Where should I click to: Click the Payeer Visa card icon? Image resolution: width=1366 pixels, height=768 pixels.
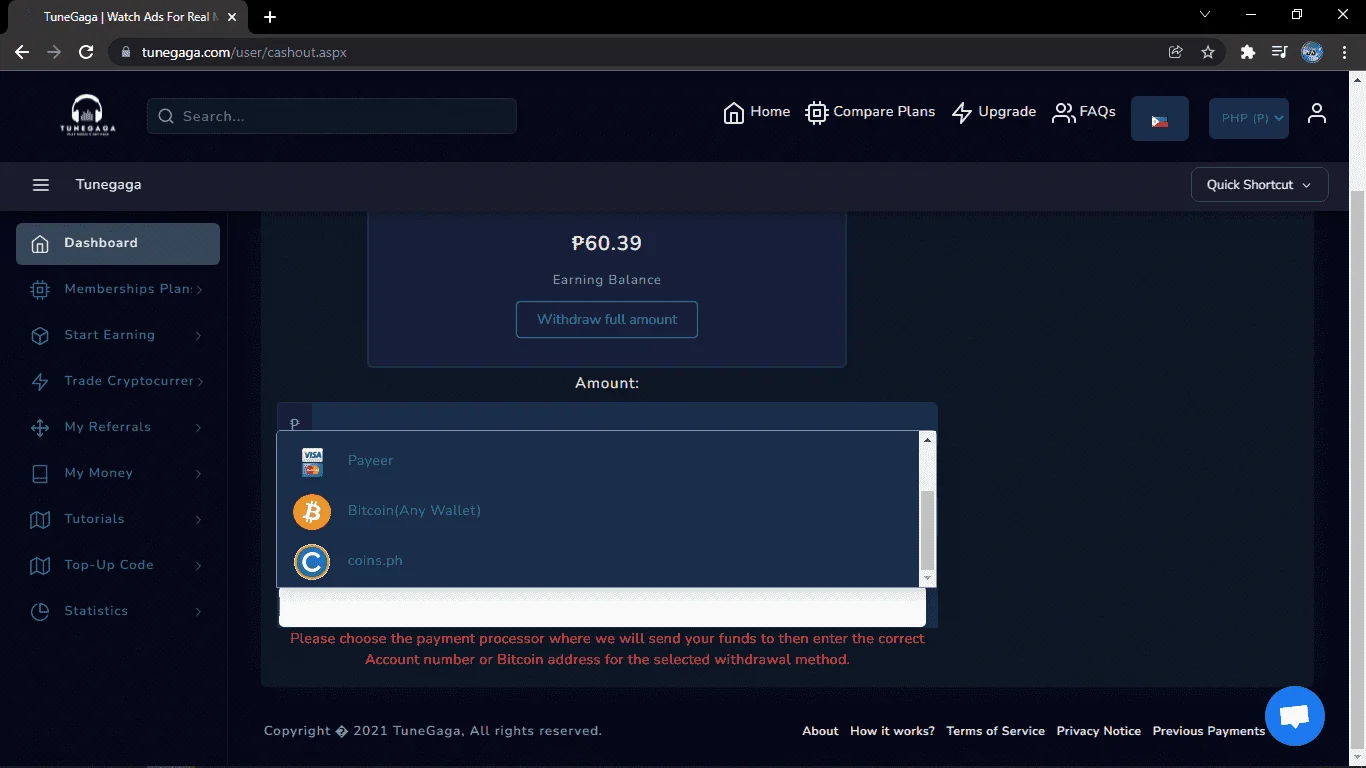point(312,461)
